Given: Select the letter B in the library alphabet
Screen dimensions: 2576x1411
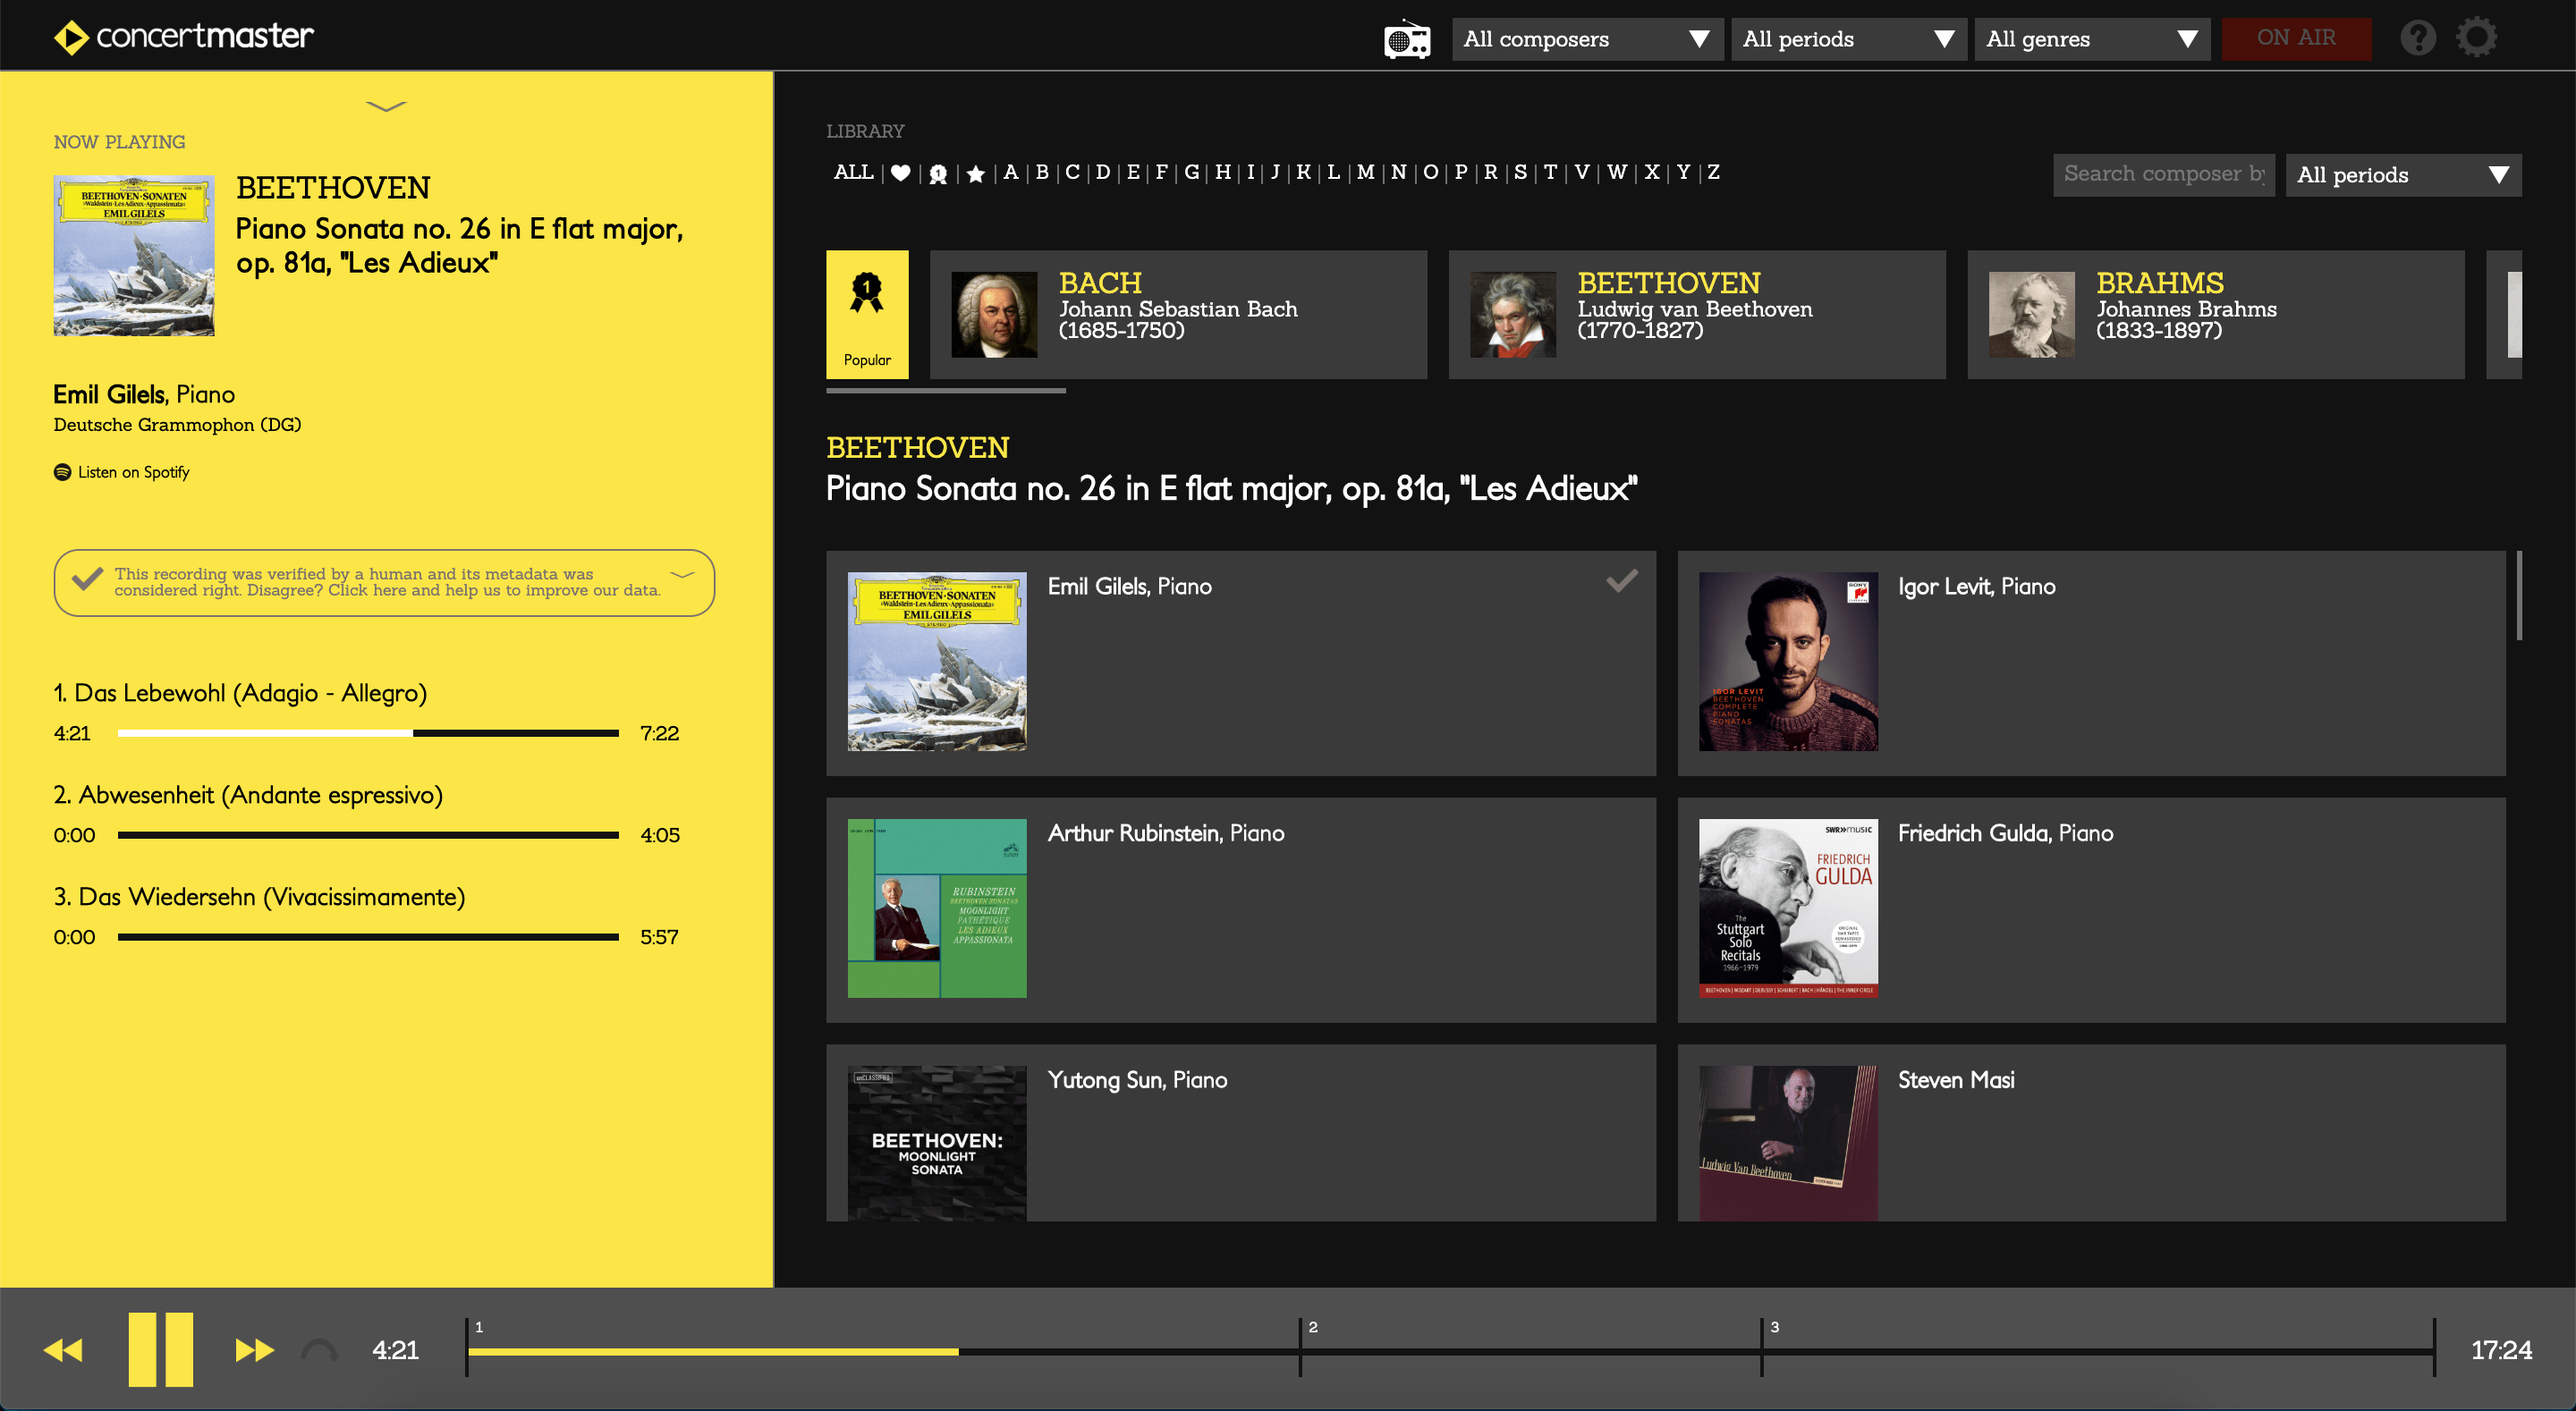Looking at the screenshot, I should pos(1040,172).
